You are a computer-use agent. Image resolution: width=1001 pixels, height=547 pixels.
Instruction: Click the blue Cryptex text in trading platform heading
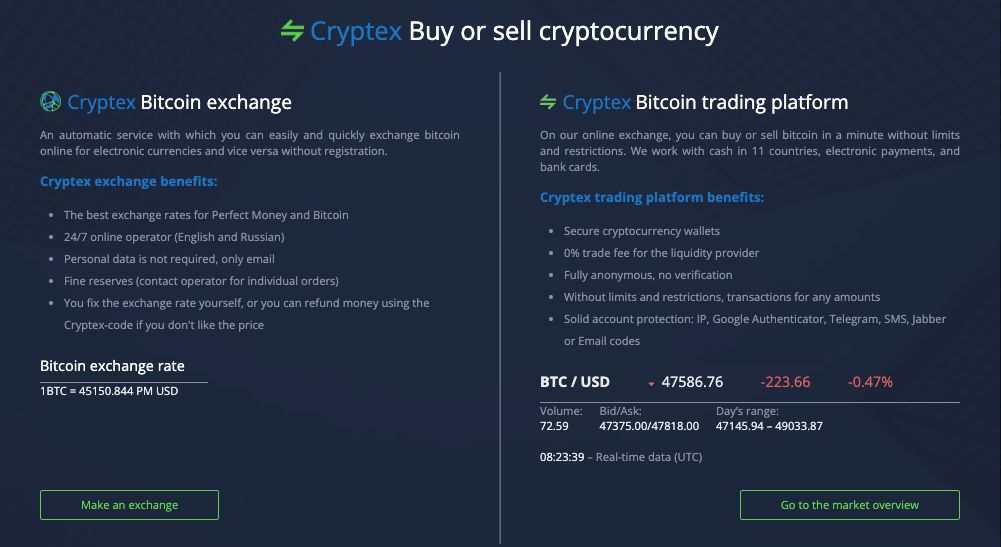(x=596, y=102)
